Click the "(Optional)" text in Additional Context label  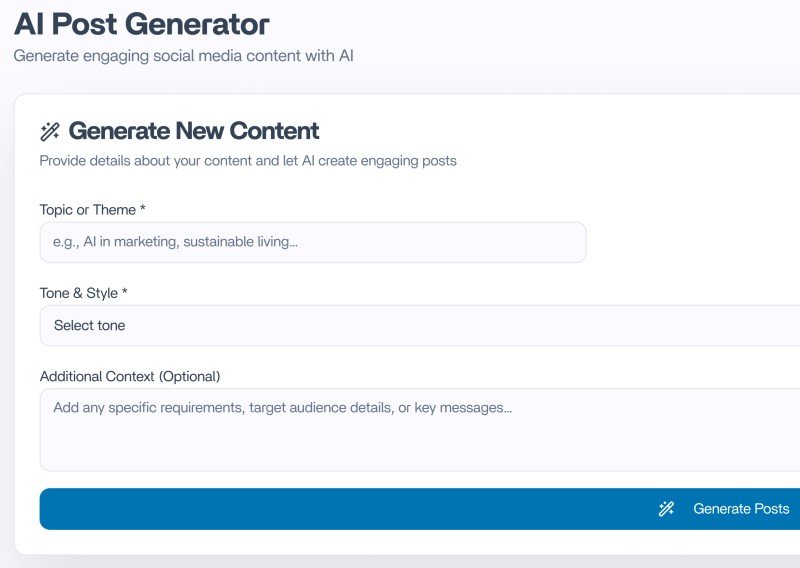click(x=189, y=376)
